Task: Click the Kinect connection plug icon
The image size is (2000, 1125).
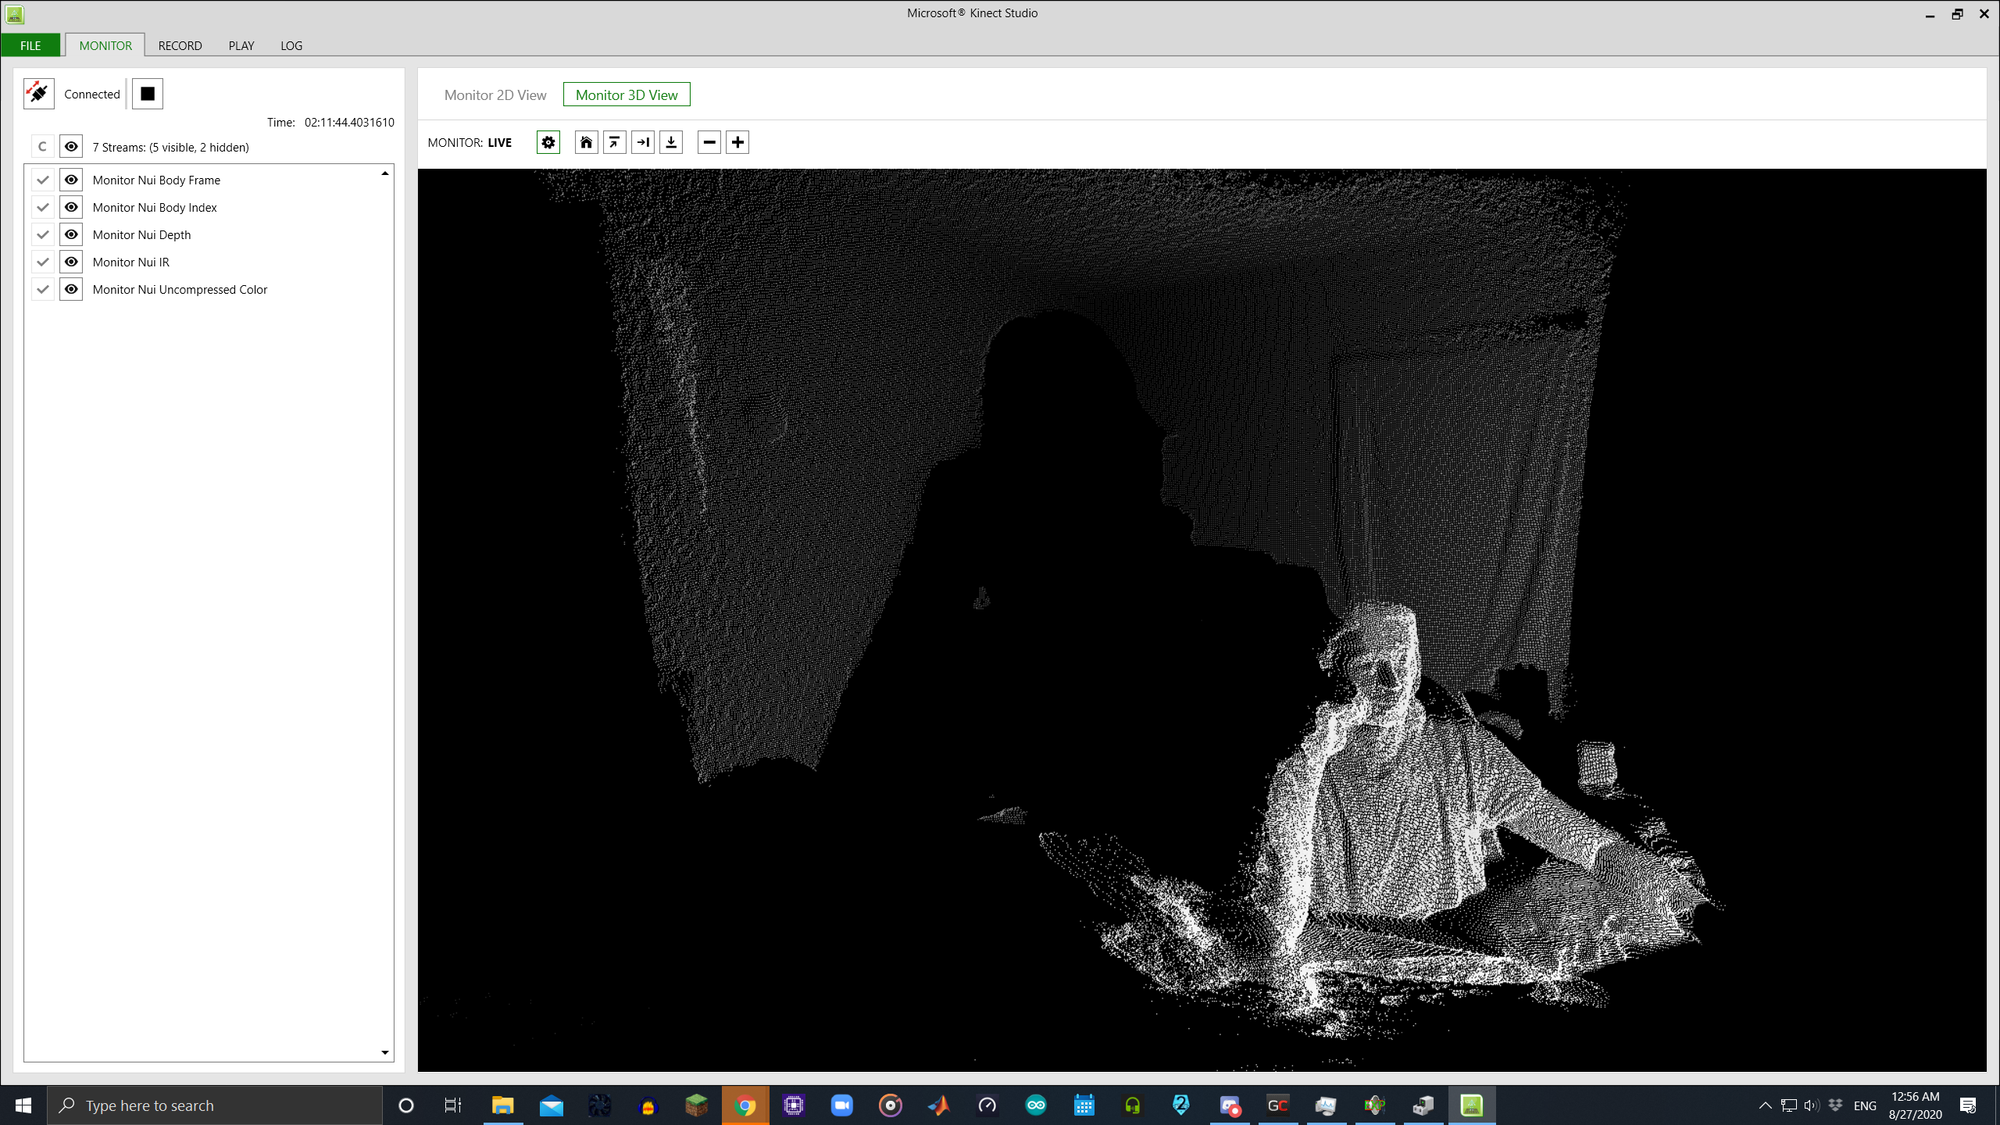Action: point(39,94)
